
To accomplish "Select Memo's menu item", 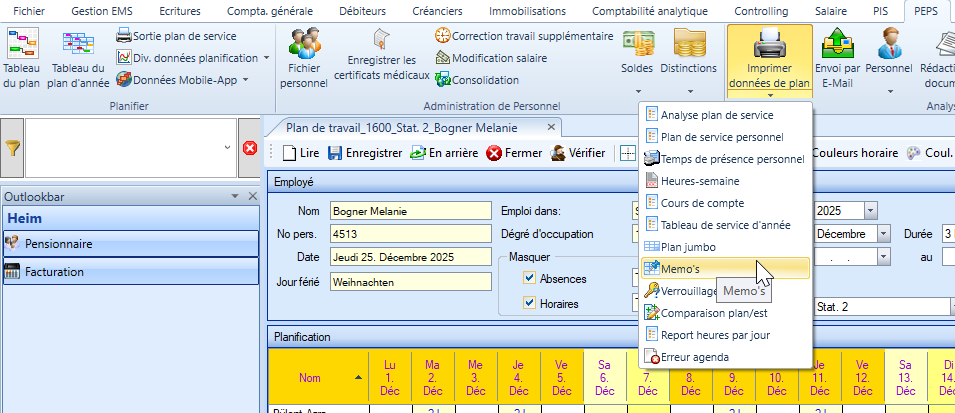I will click(x=725, y=268).
